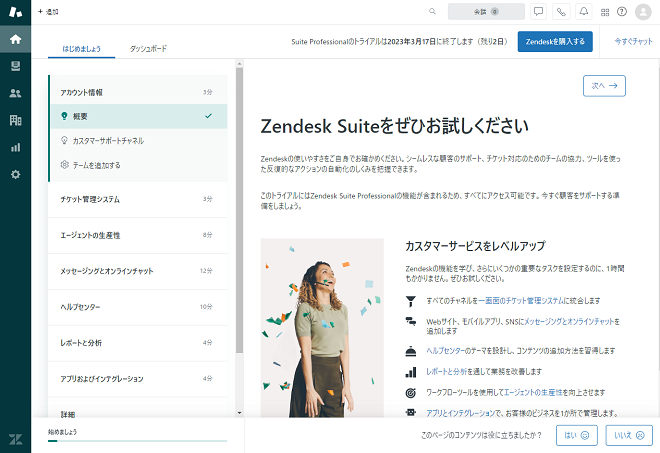This screenshot has height=453, width=660.
Task: Expand the ヘルプセンター section
Action: (138, 307)
